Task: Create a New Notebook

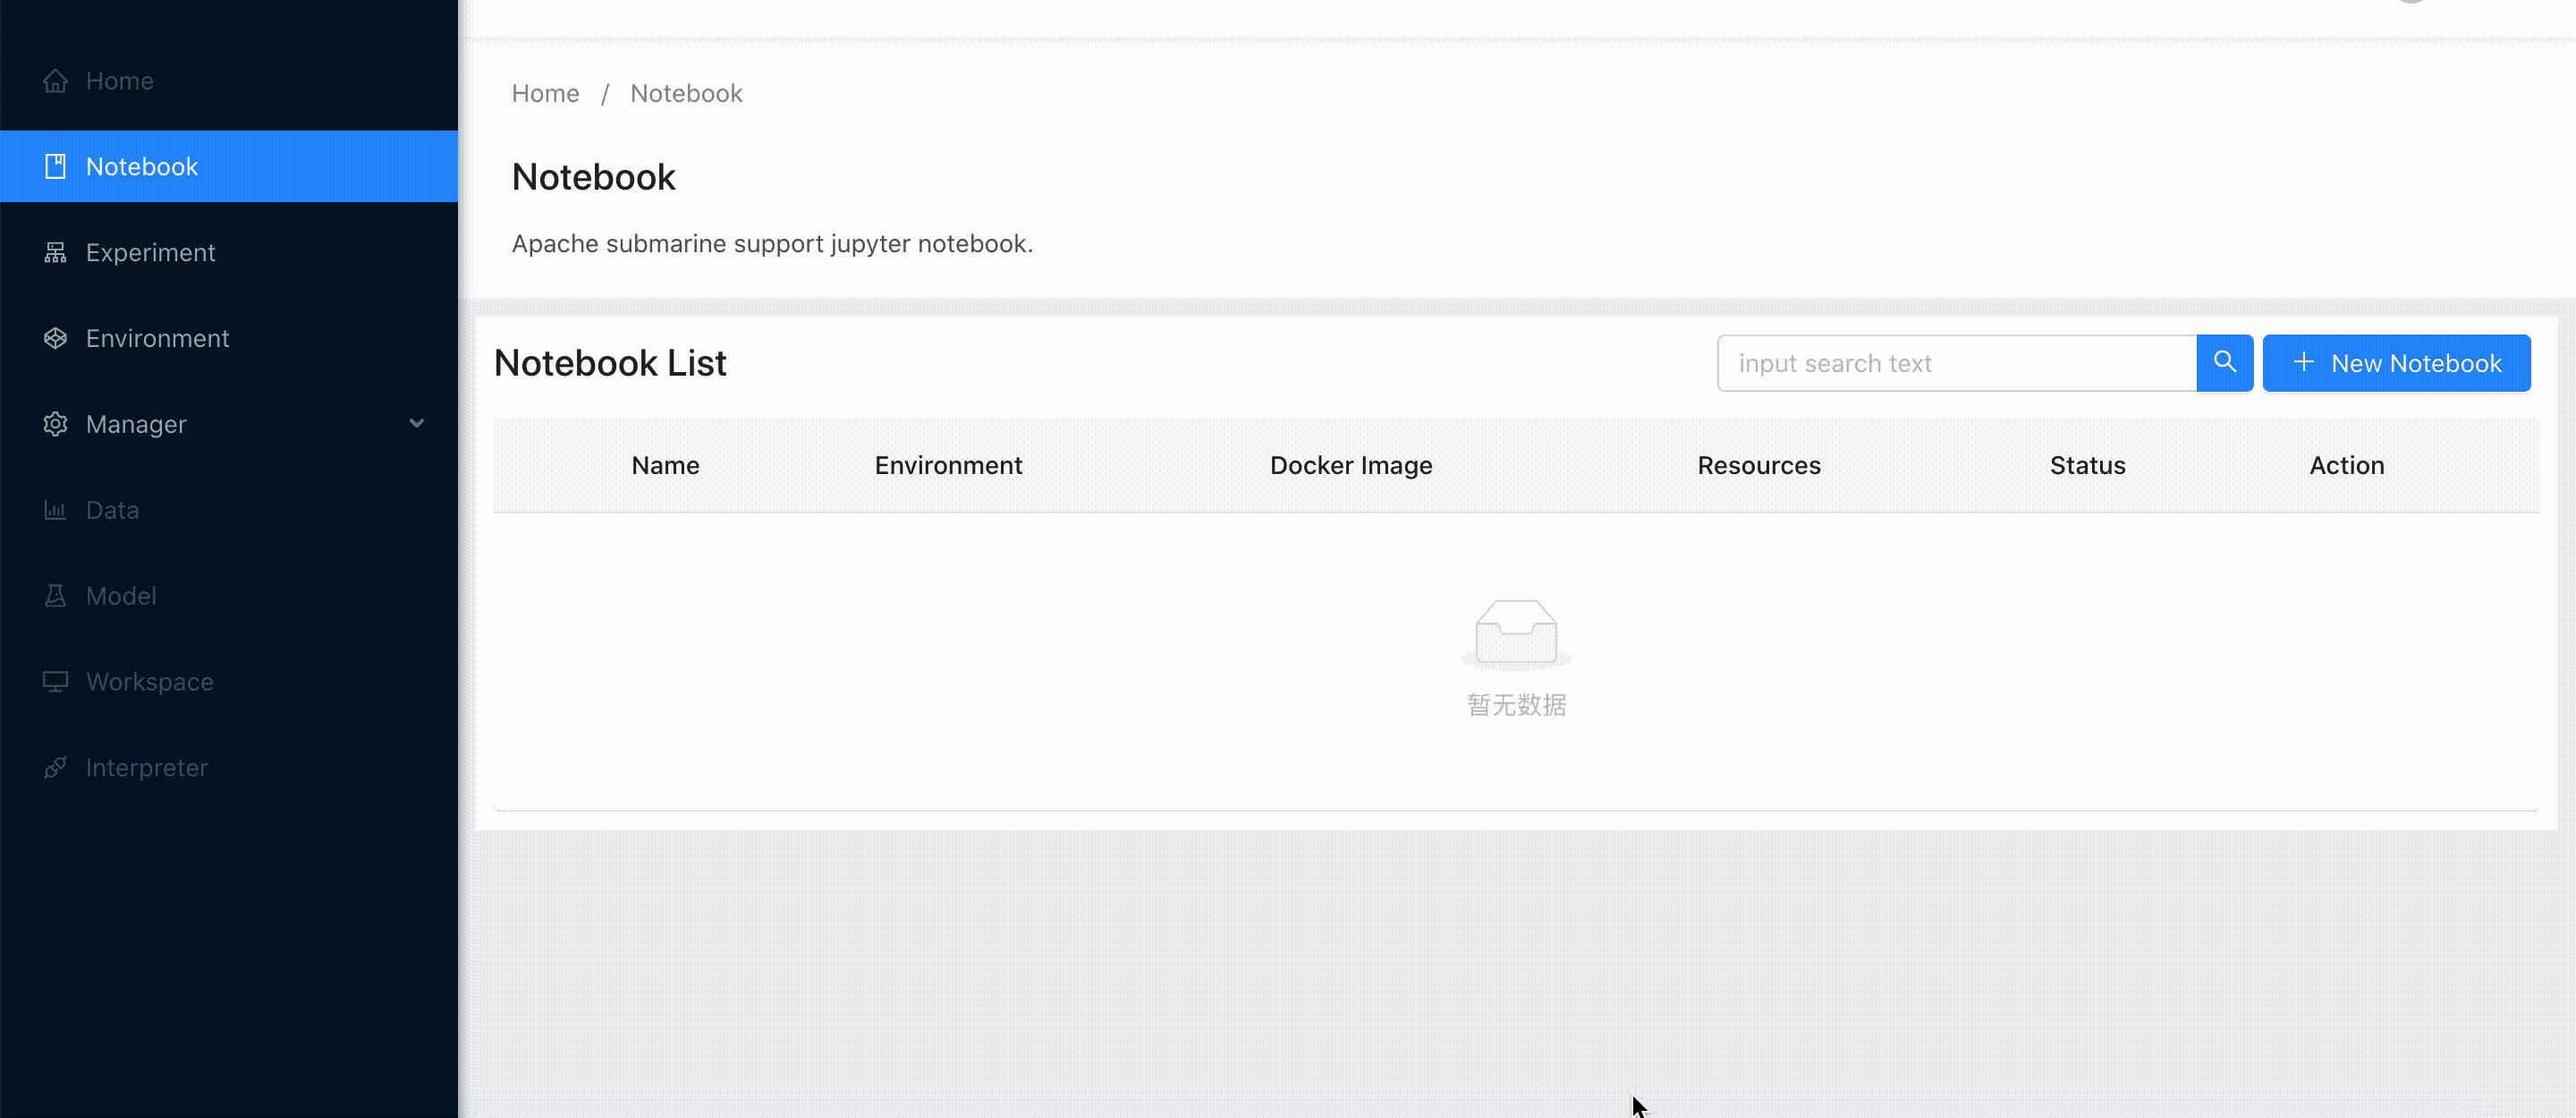Action: click(2397, 363)
